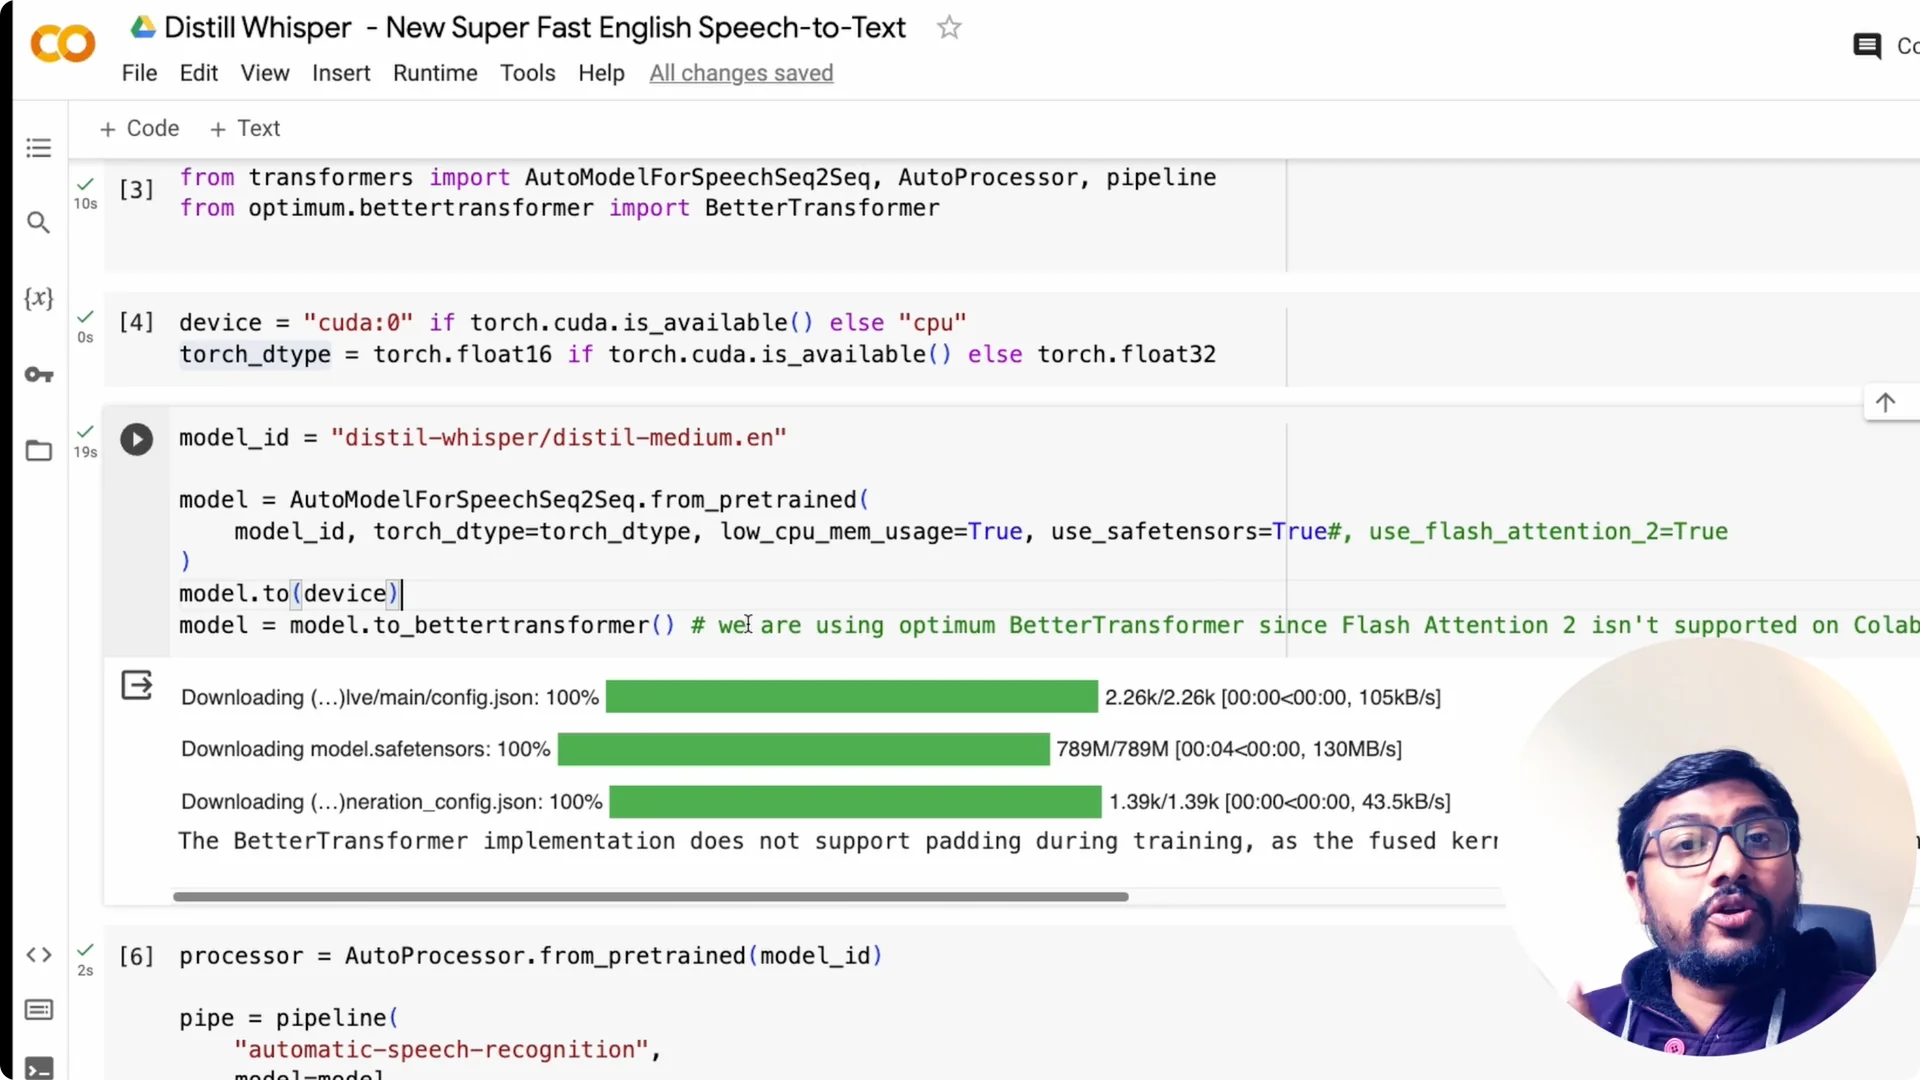Open the Runtime menu
The height and width of the screenshot is (1080, 1920).
click(x=435, y=73)
